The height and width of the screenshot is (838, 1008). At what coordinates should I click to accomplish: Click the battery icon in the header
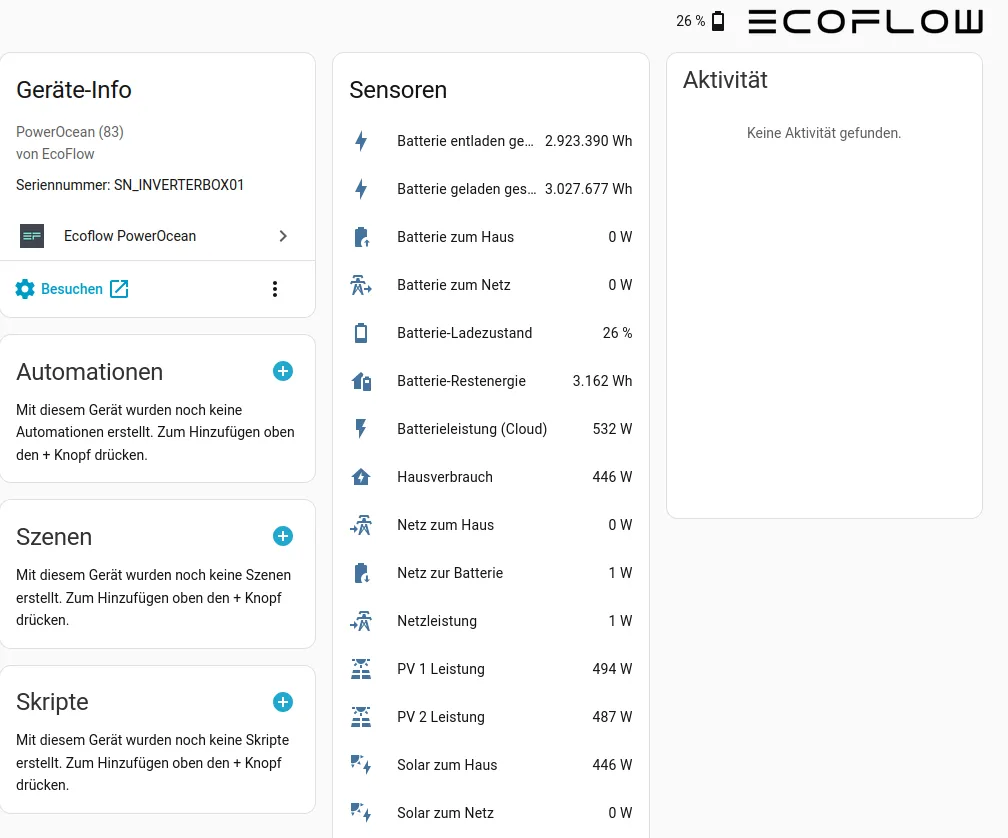[718, 21]
